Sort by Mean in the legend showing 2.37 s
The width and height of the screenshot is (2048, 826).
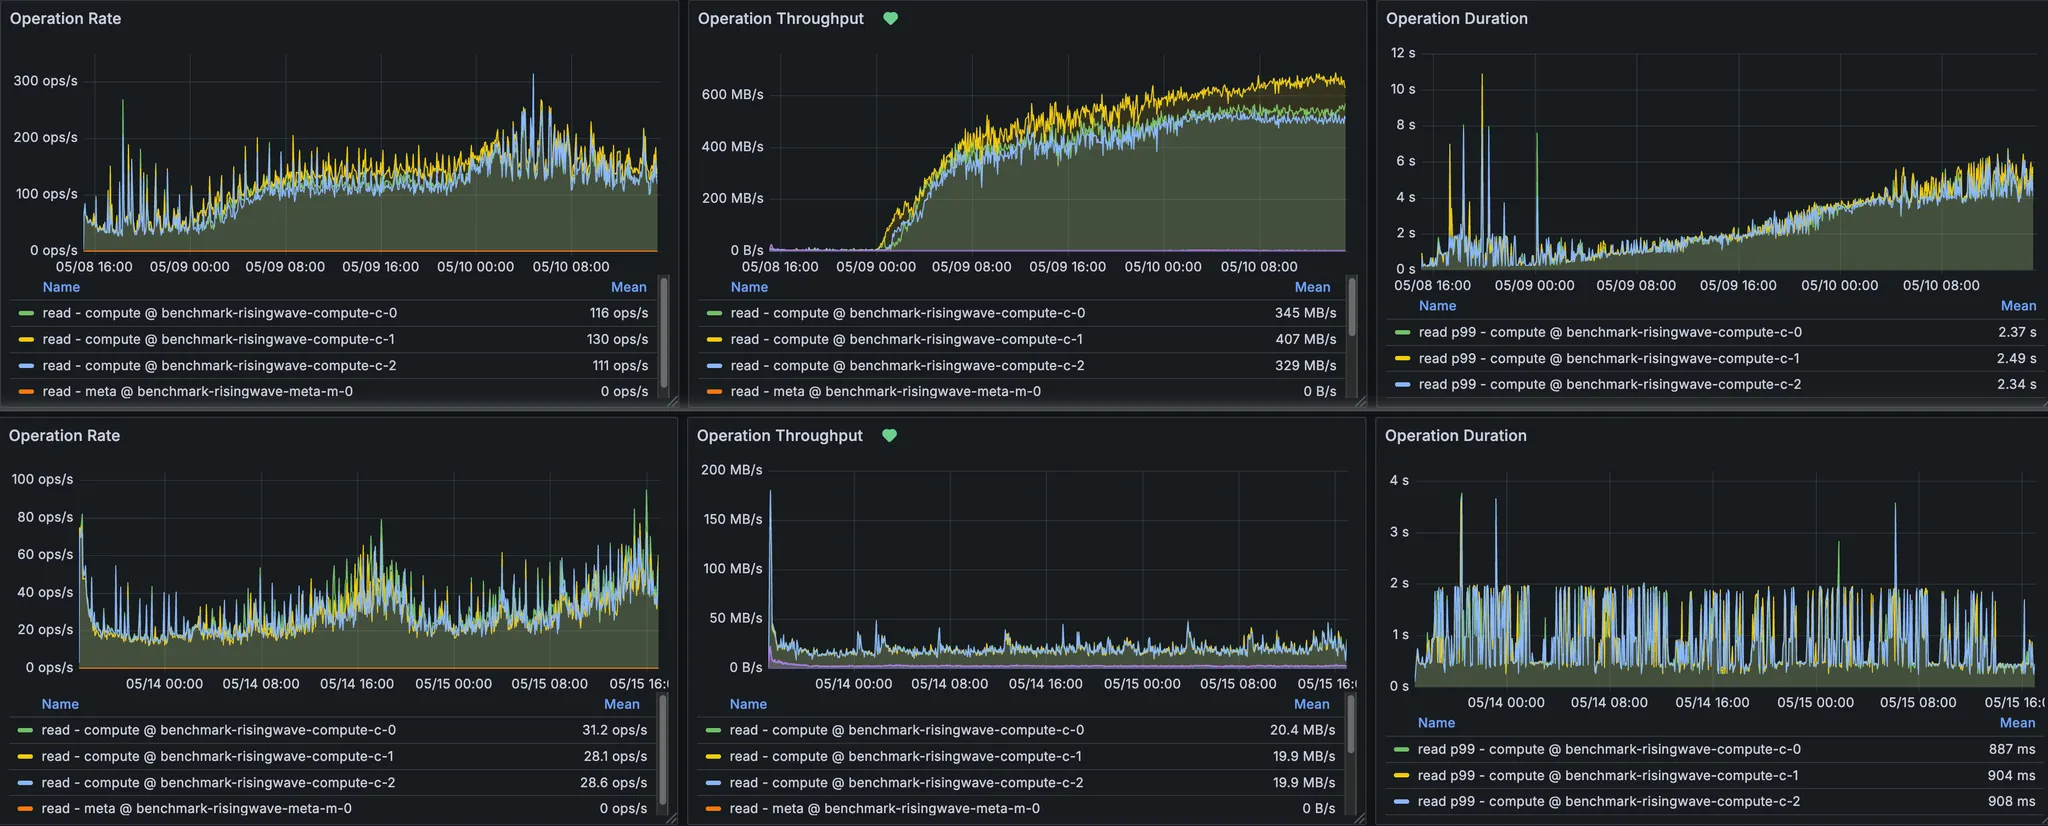click(2018, 306)
